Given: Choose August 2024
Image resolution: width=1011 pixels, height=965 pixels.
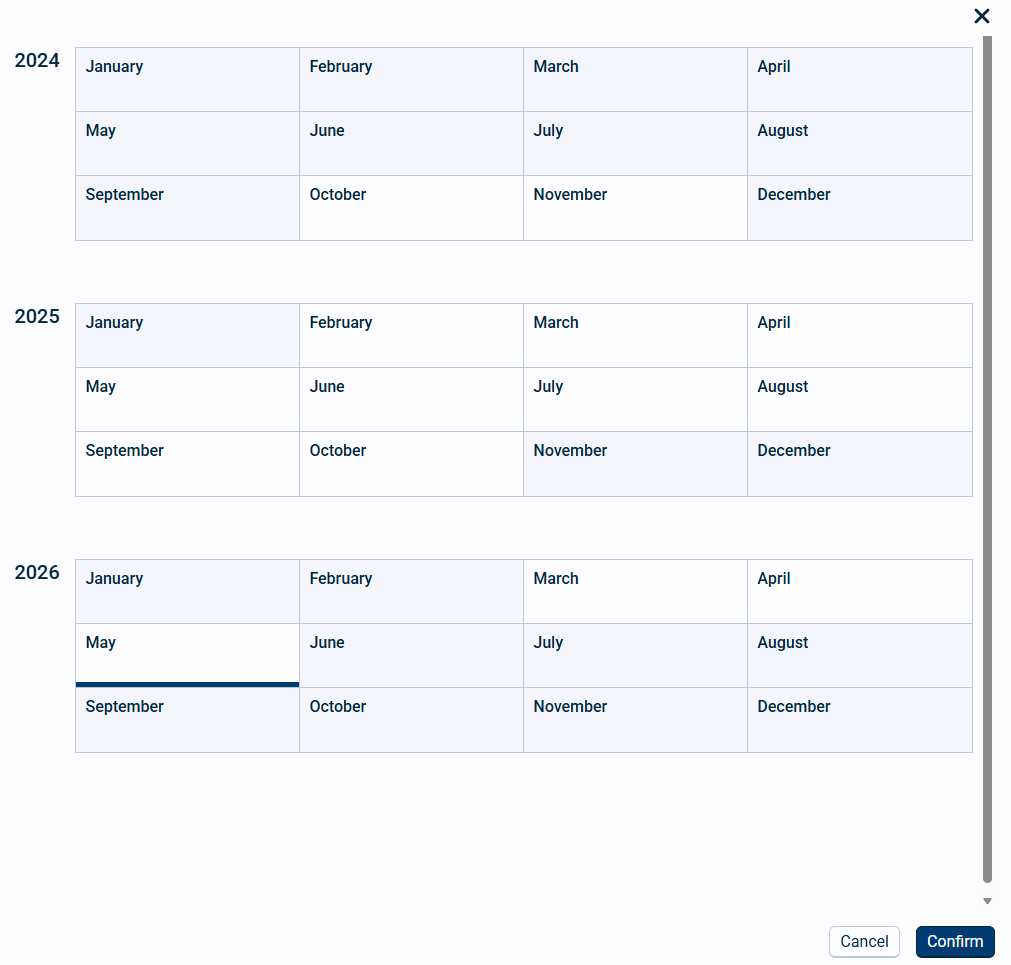Looking at the screenshot, I should coord(859,144).
